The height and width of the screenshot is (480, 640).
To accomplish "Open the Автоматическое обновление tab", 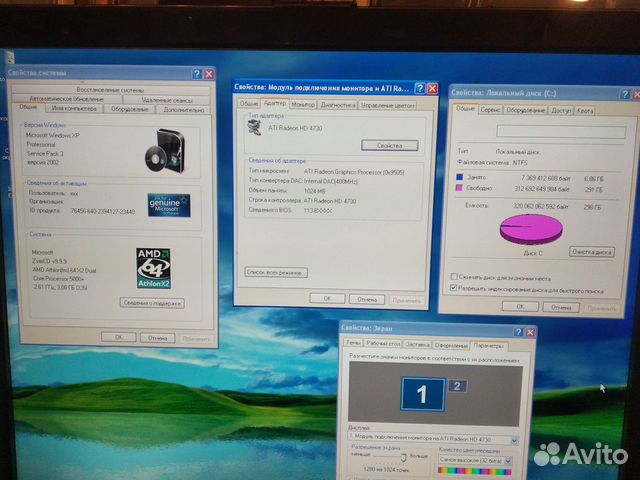I will point(67,99).
